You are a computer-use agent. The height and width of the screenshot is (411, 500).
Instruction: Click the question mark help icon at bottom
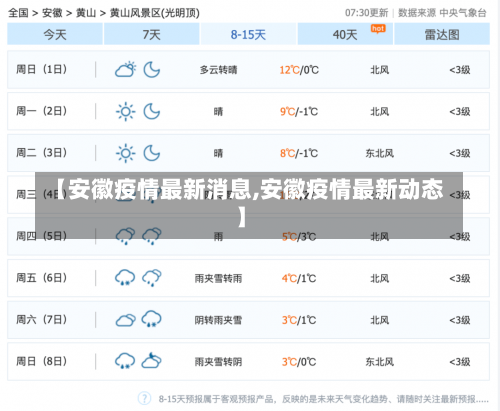pos(144,398)
